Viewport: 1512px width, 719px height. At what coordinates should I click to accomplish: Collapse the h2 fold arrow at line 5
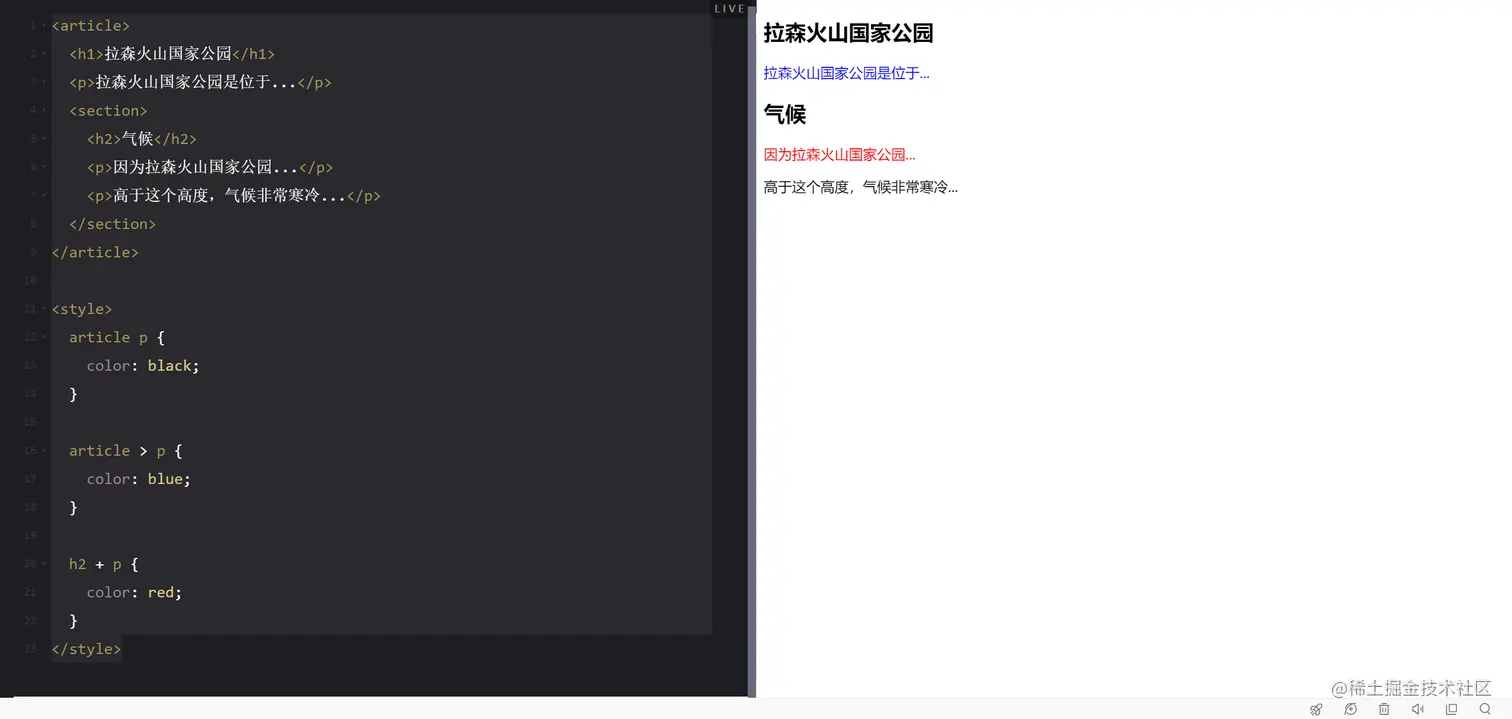pos(44,139)
